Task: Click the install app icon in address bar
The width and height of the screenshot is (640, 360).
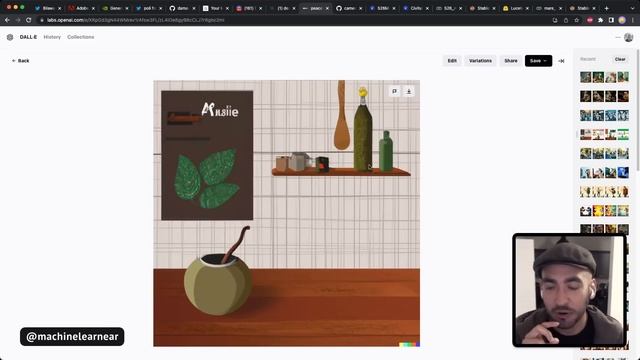Action: coord(555,20)
